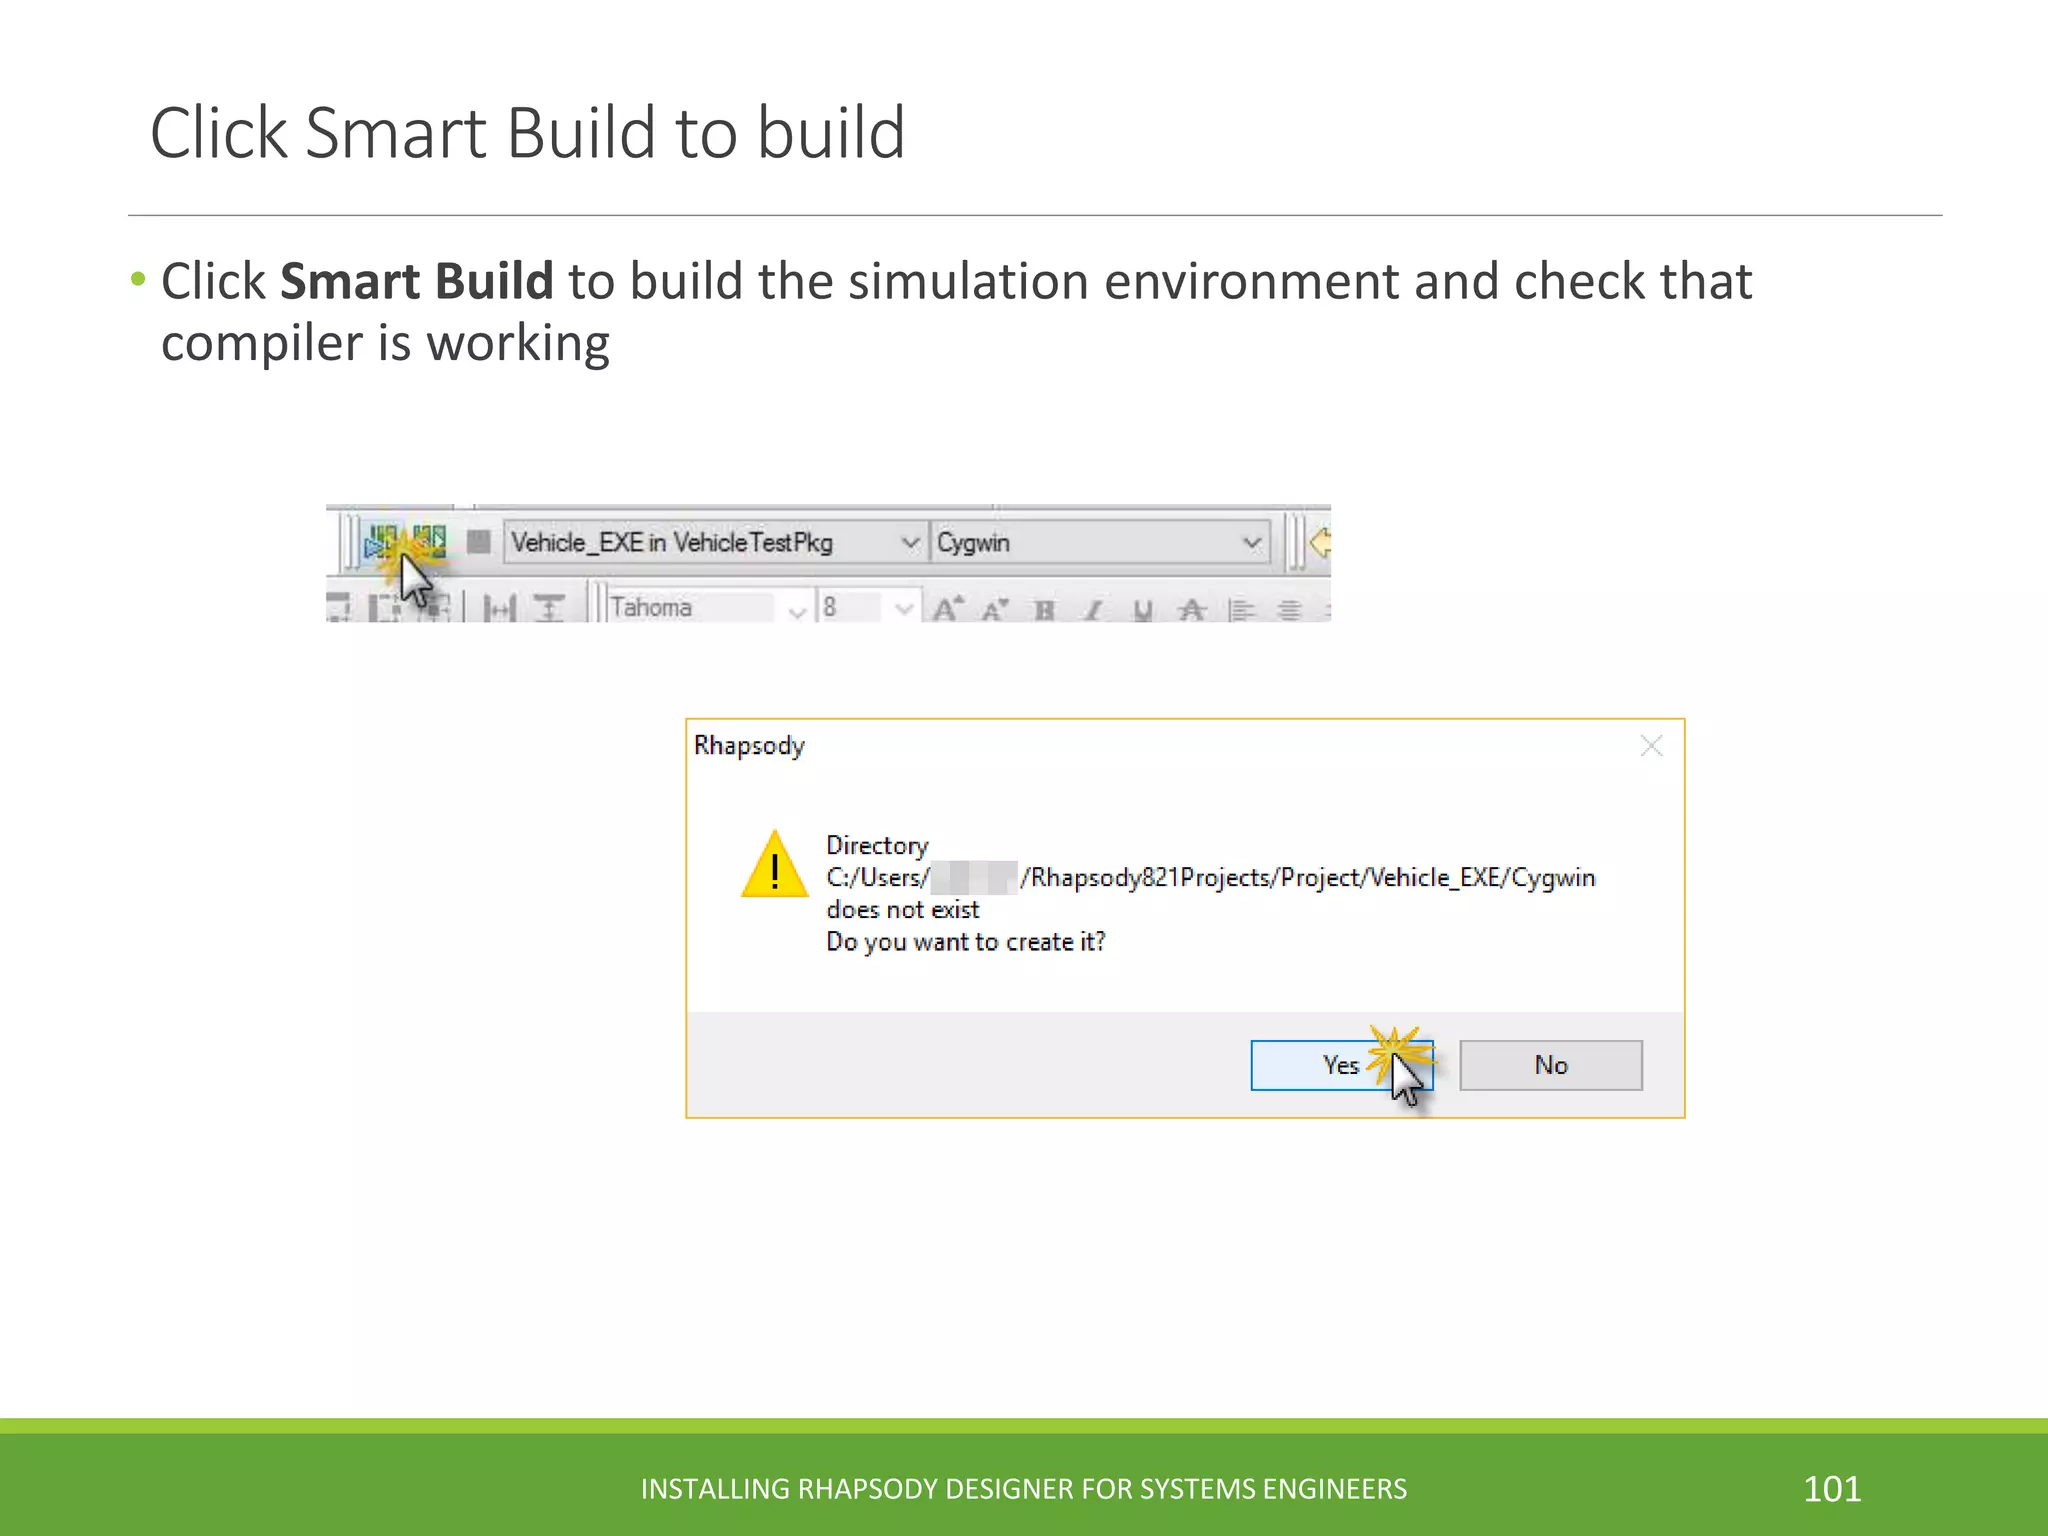Open the font size 8 dropdown
This screenshot has width=2048, height=1536.
(868, 606)
